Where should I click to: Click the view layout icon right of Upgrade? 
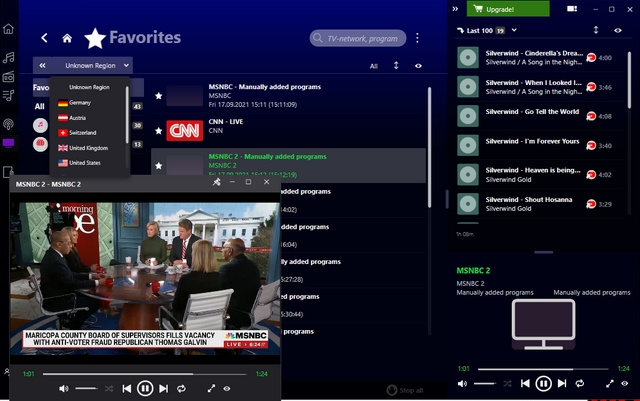point(572,9)
